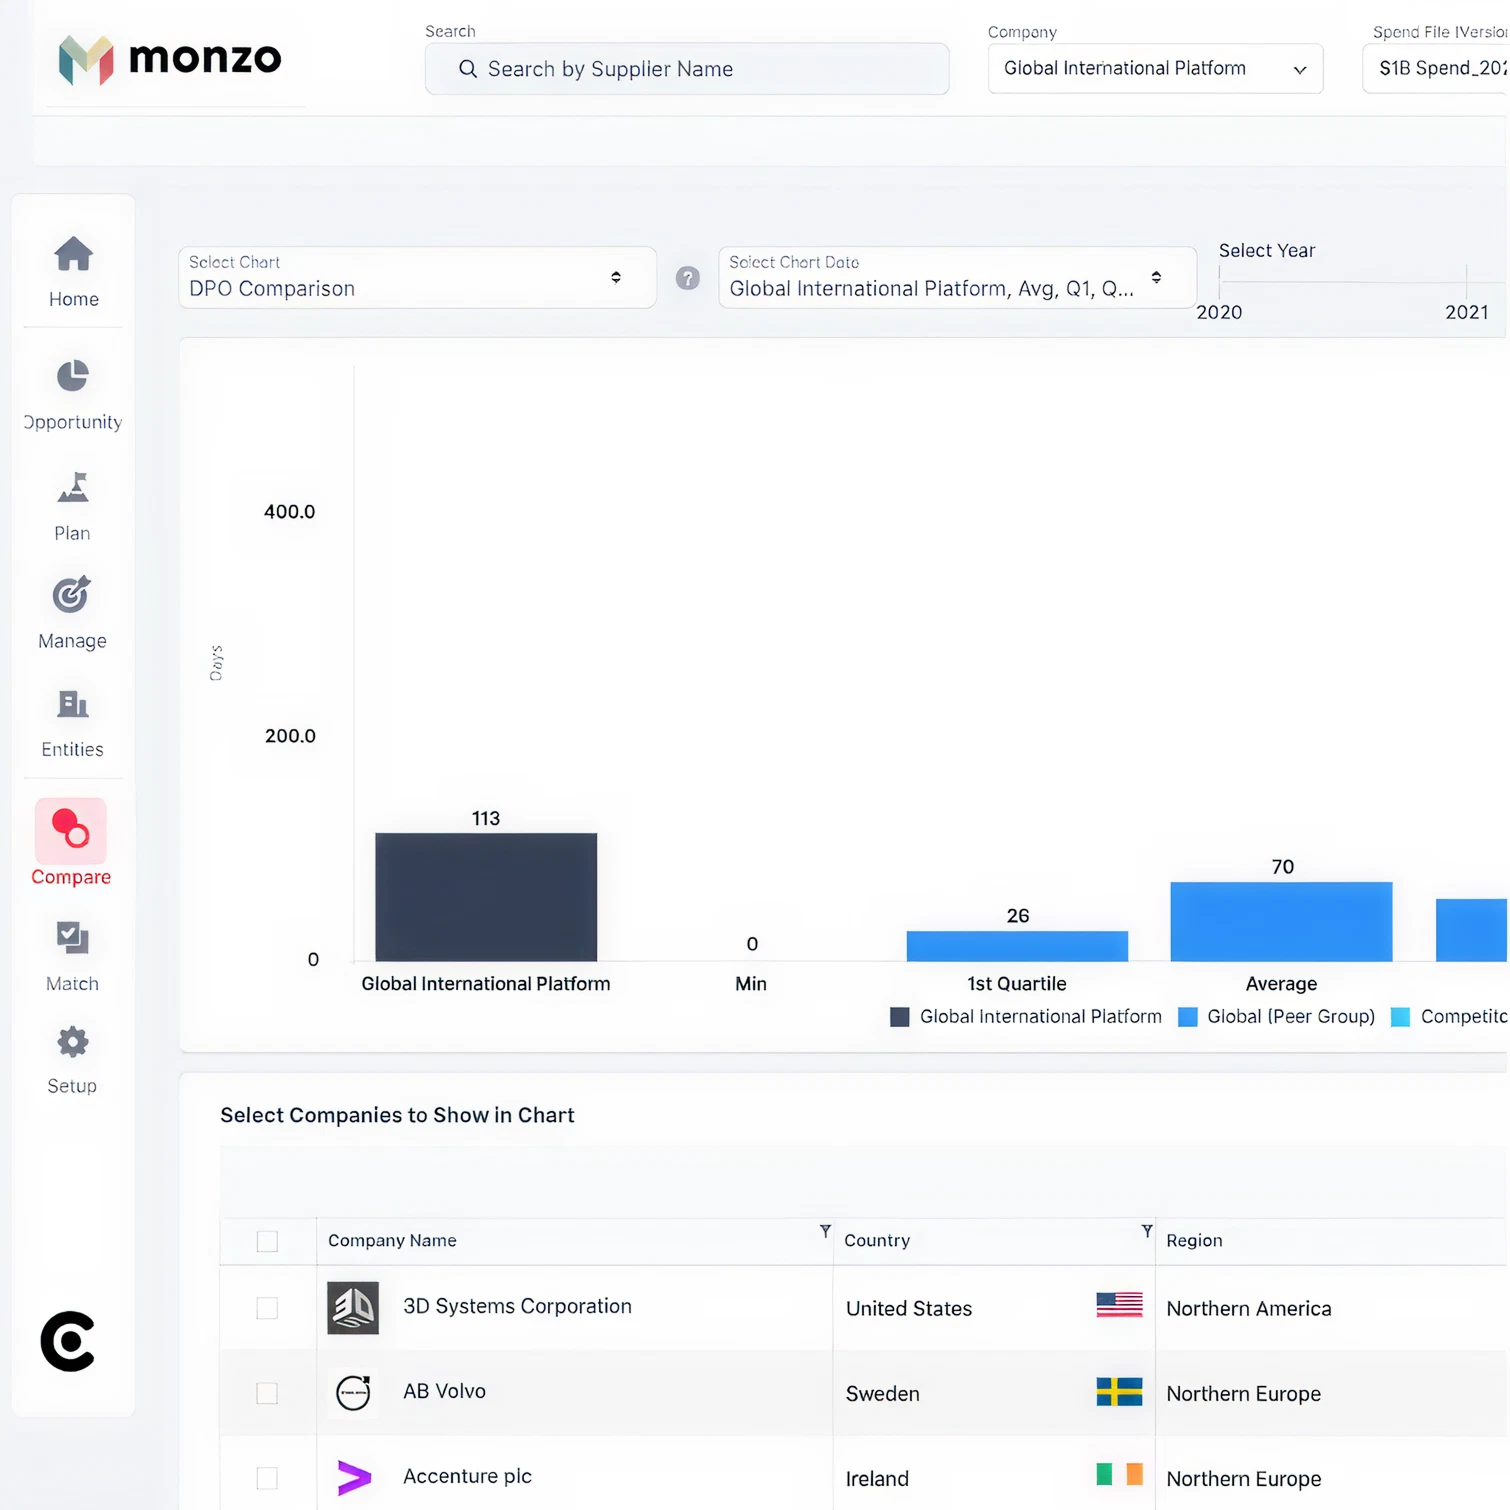Click the Monzo logo
The width and height of the screenshot is (1510, 1510).
[x=170, y=59]
